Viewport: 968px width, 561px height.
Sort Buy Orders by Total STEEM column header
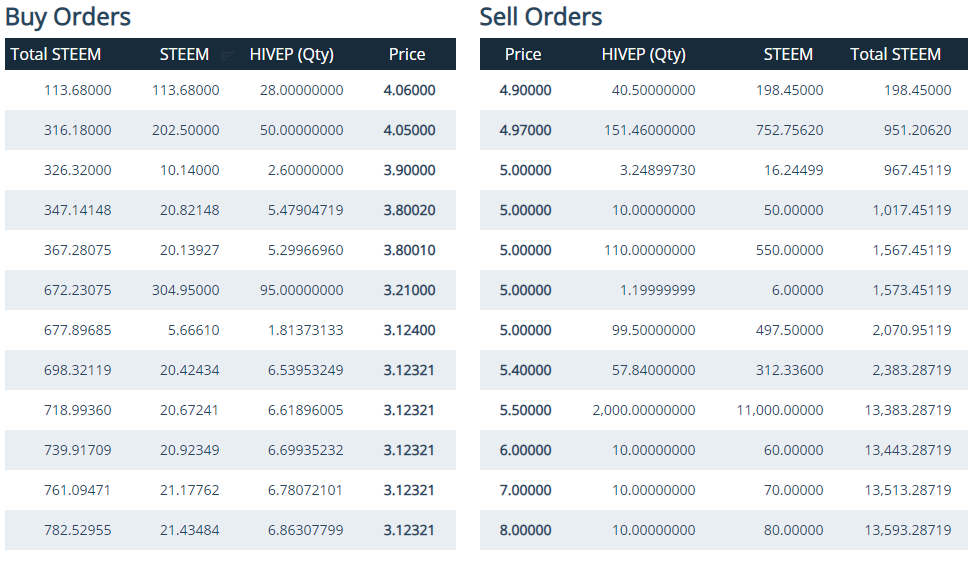point(56,54)
